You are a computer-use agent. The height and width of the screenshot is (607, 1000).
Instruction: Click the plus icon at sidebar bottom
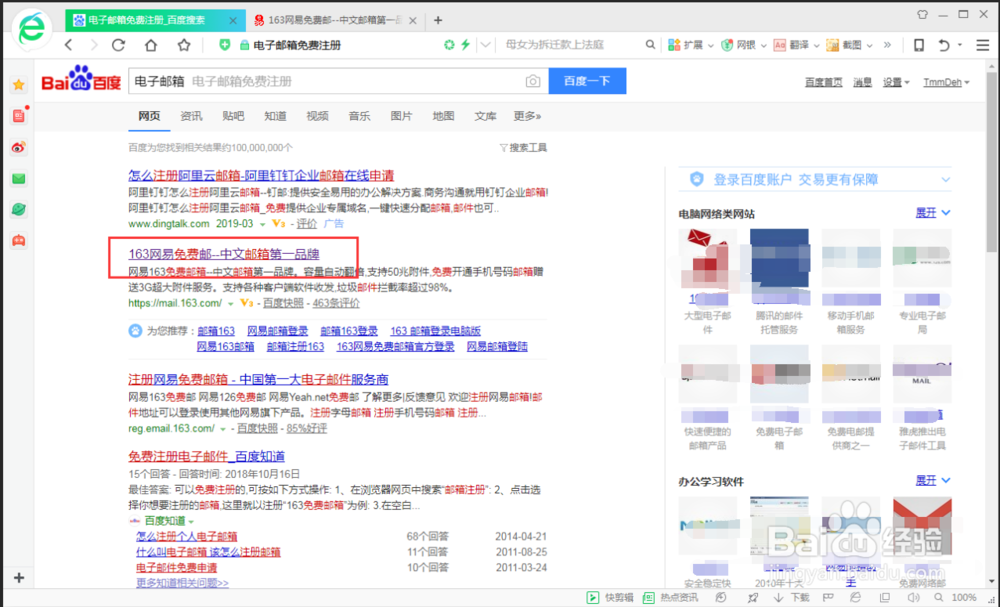pos(19,578)
